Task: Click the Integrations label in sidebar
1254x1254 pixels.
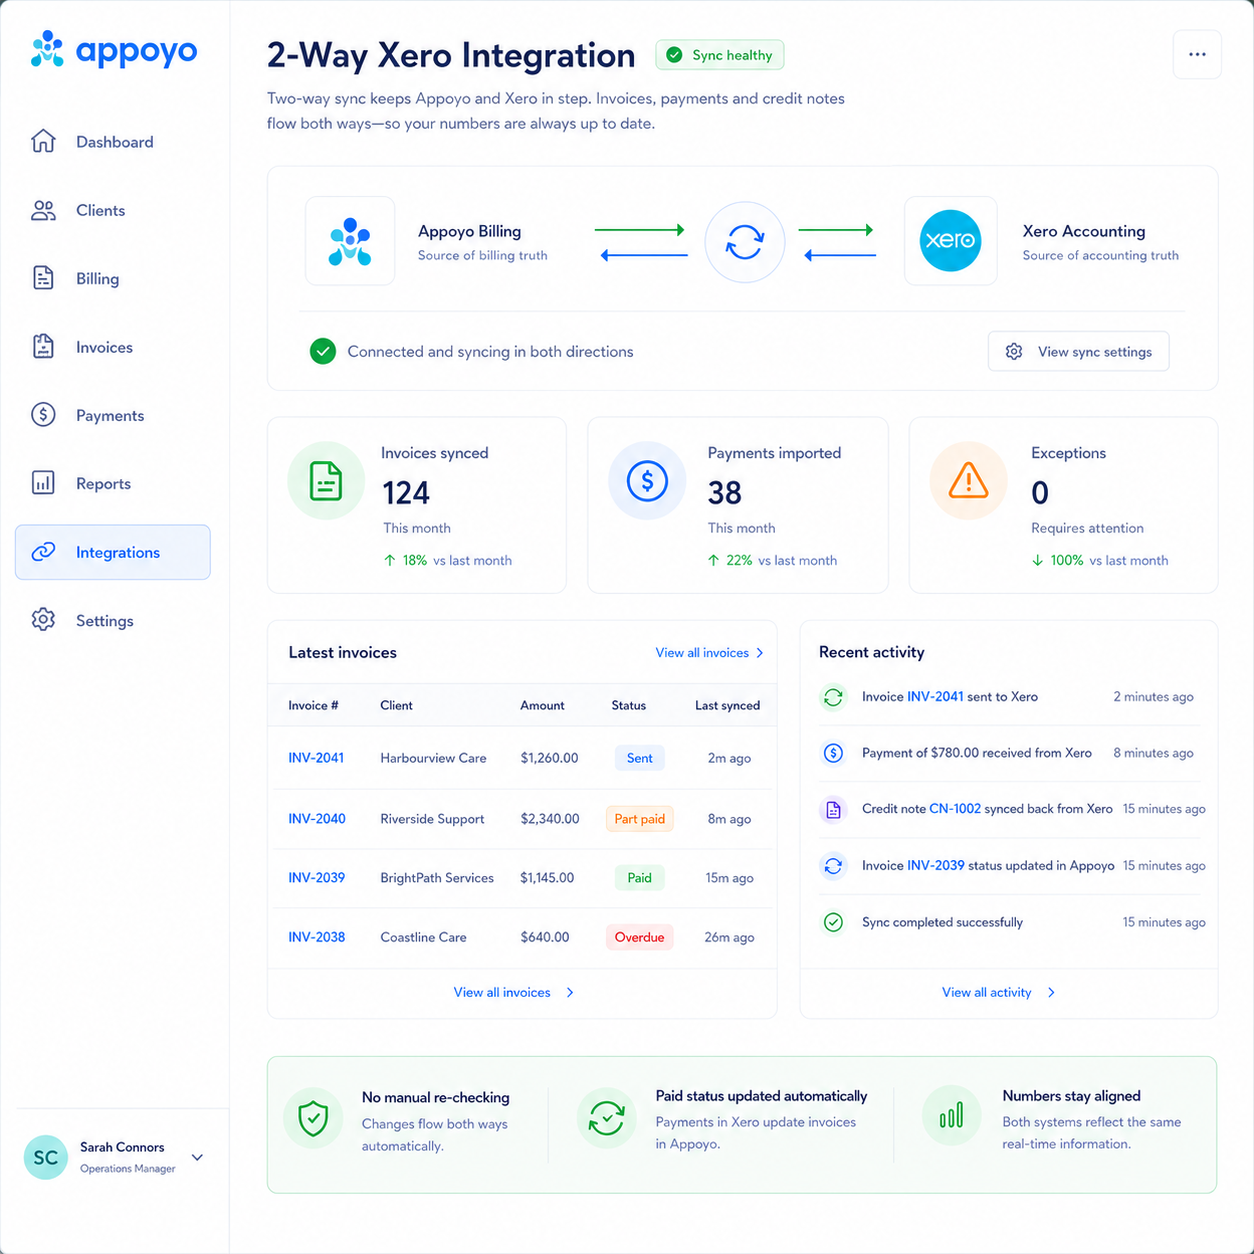Action: (x=118, y=552)
